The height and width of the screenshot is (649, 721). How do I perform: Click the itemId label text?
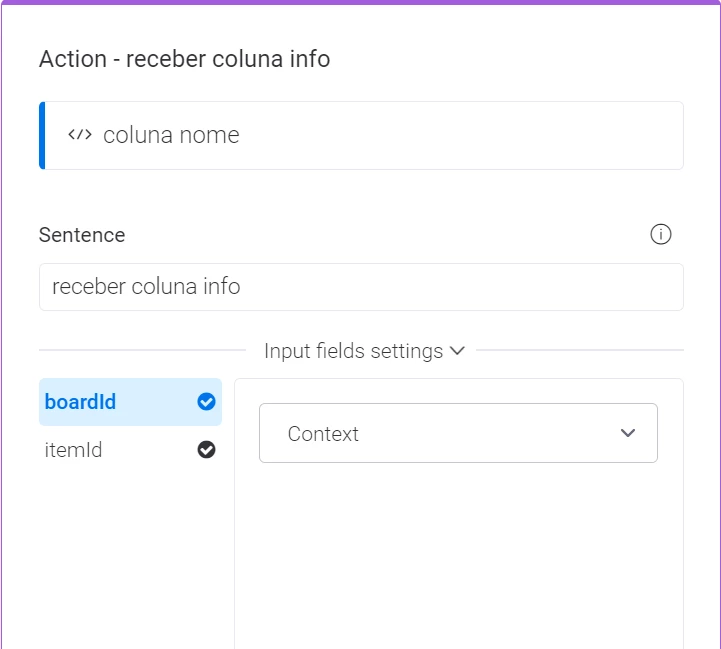point(73,450)
